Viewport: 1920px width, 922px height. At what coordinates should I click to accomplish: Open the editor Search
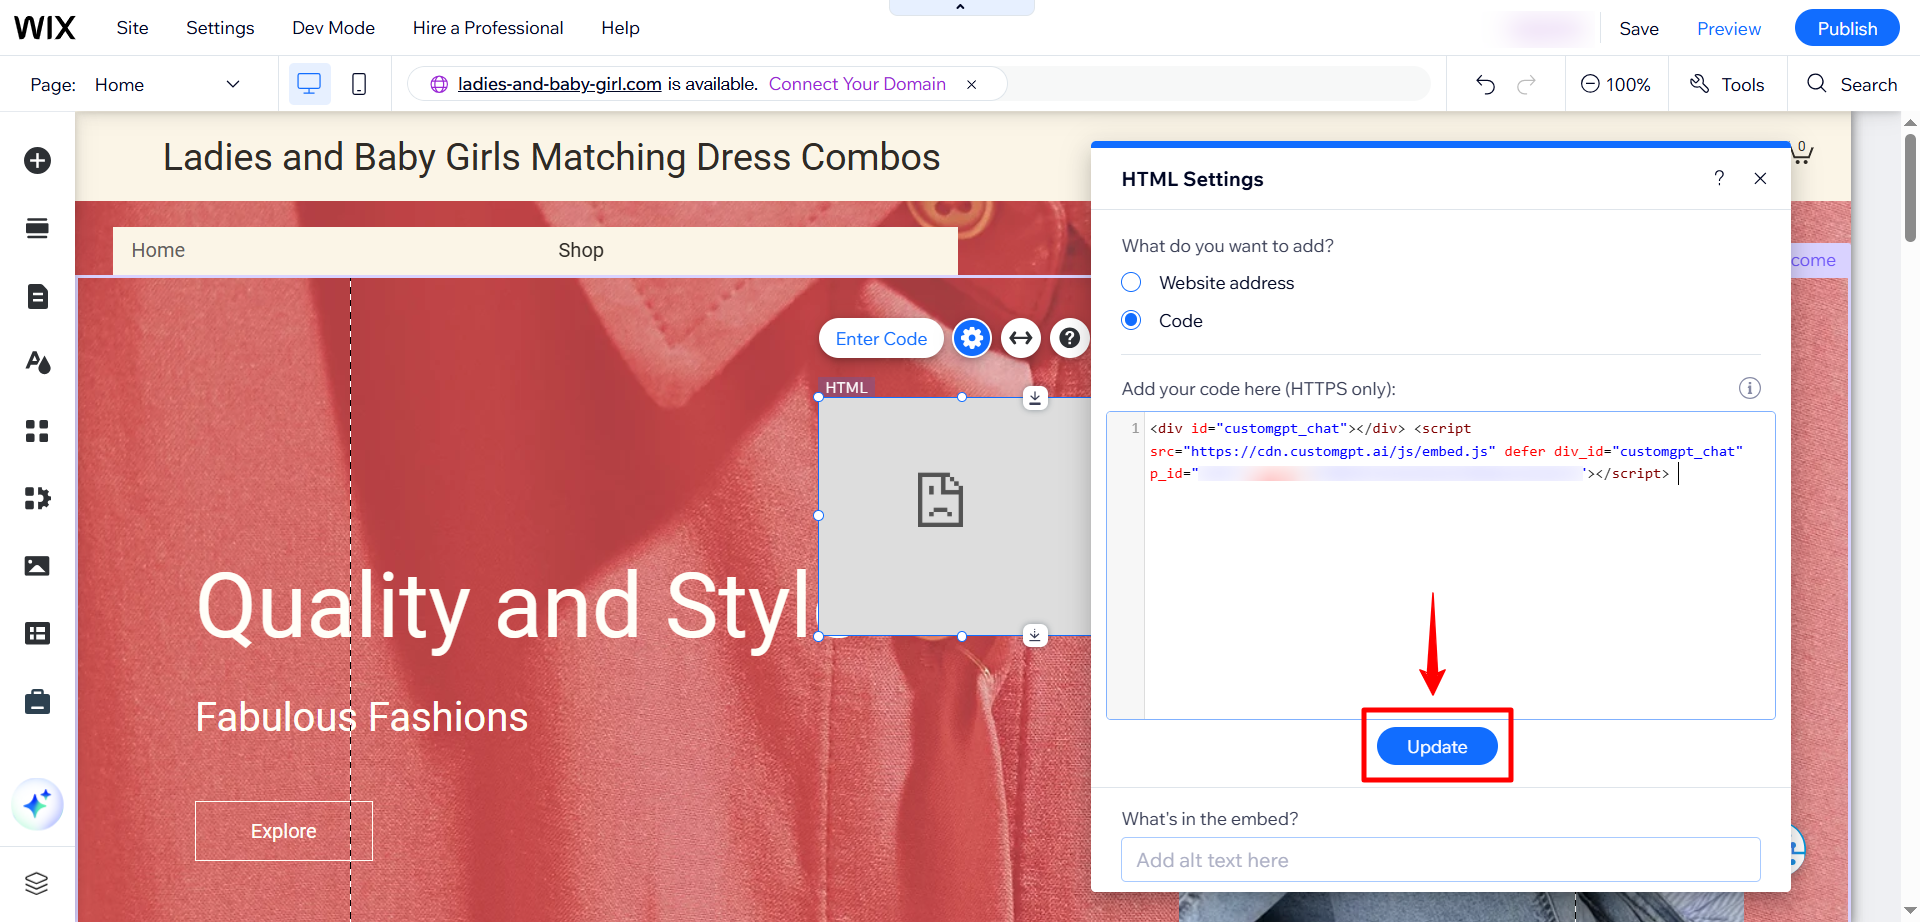pyautogui.click(x=1852, y=84)
